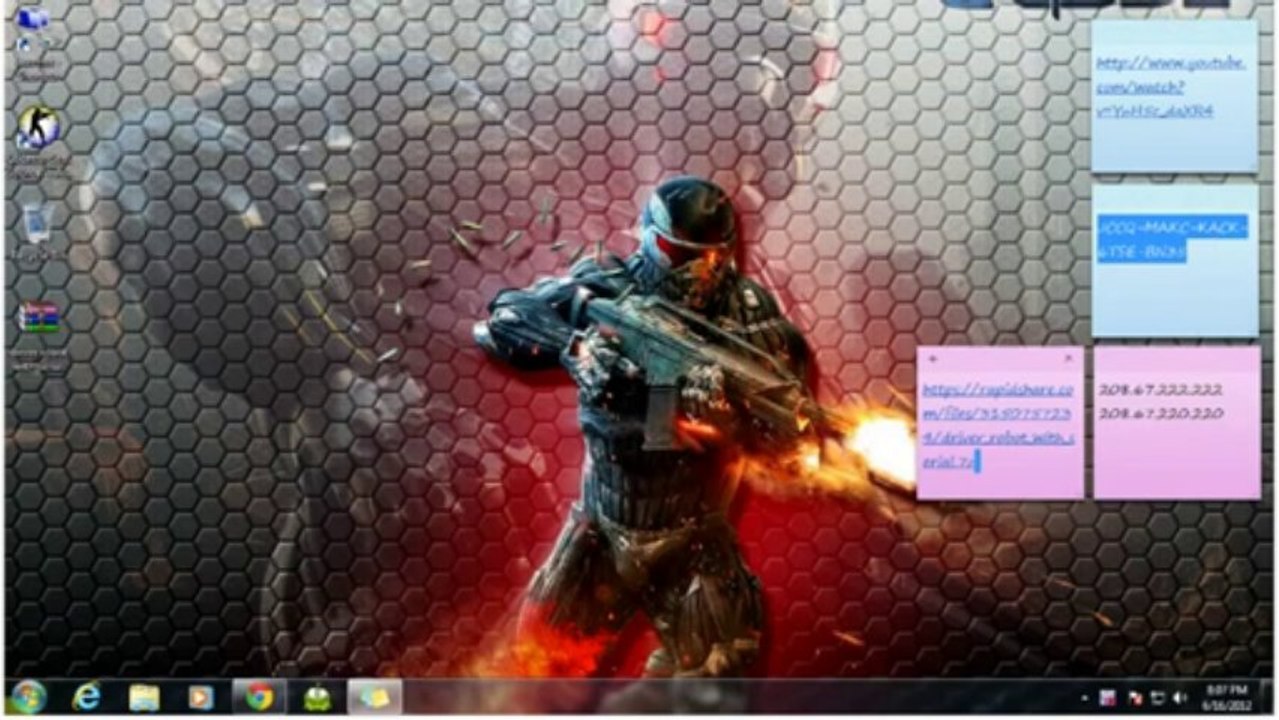1279x720 pixels.
Task: Click the 208.67.222.222 text in pink note
Action: [x=1160, y=389]
